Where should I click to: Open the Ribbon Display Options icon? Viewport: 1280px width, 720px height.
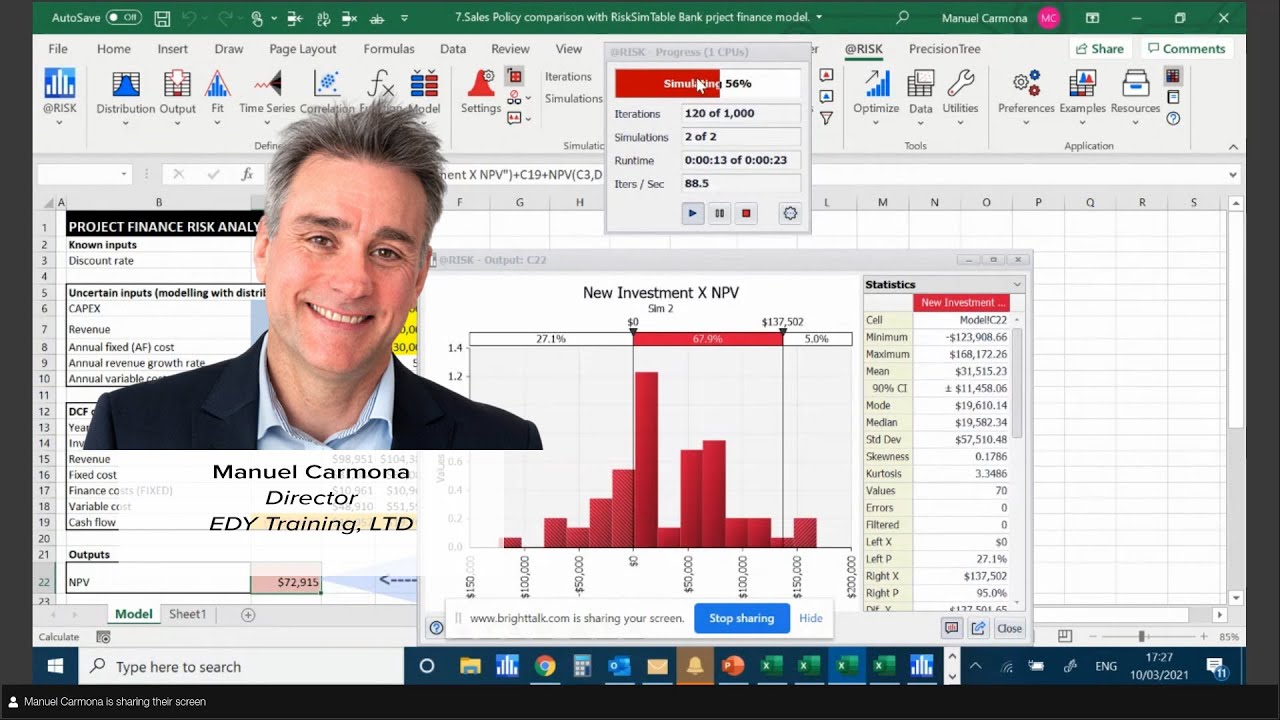point(1093,18)
